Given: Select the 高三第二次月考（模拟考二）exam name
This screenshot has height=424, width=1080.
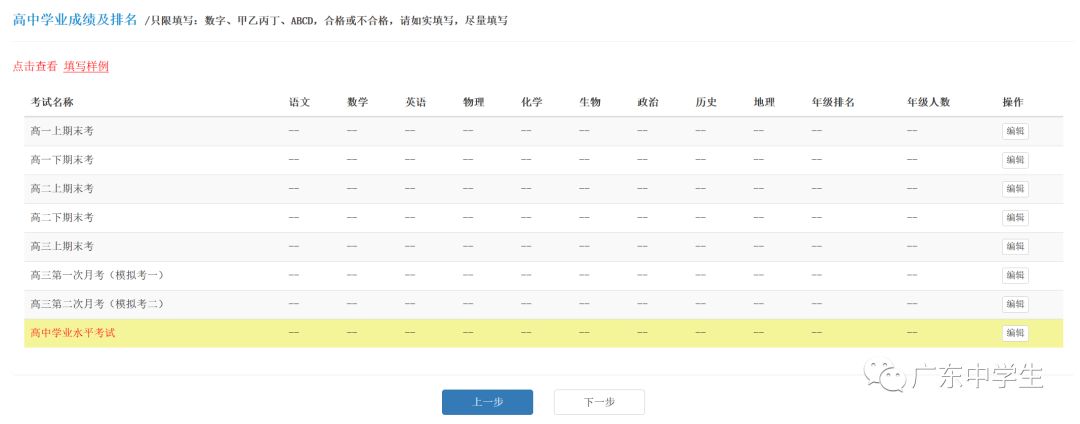Looking at the screenshot, I should (x=98, y=304).
